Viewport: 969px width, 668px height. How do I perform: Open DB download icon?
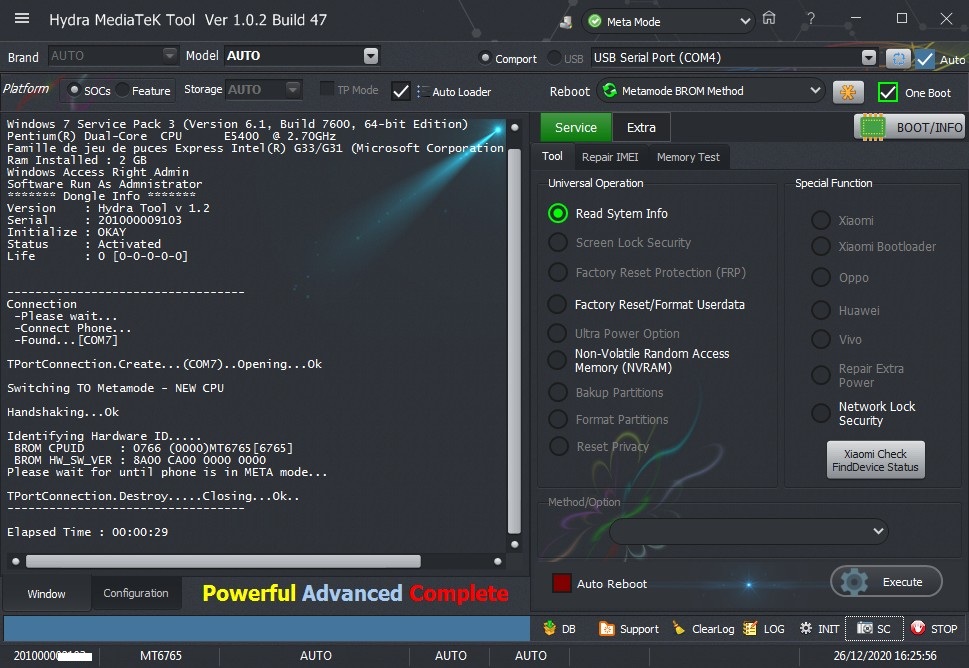[549, 628]
